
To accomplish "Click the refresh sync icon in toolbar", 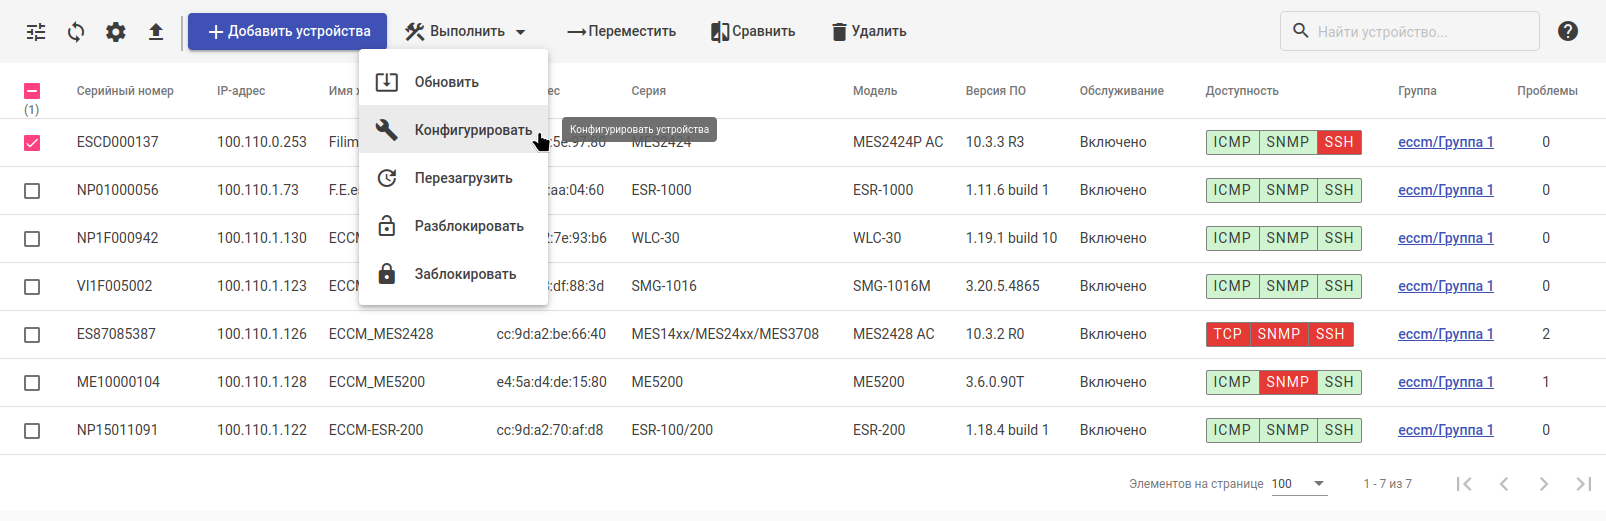I will (76, 32).
